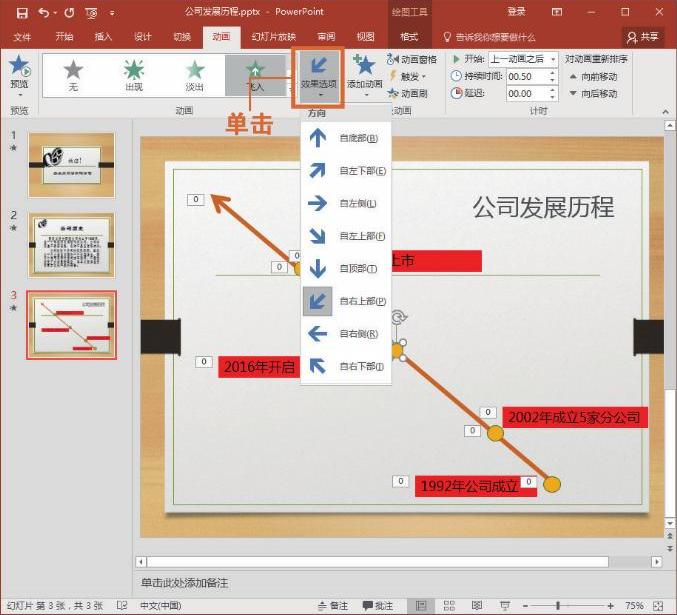Switch to the 开始 (Home) tab
677x615 pixels.
pyautogui.click(x=64, y=37)
